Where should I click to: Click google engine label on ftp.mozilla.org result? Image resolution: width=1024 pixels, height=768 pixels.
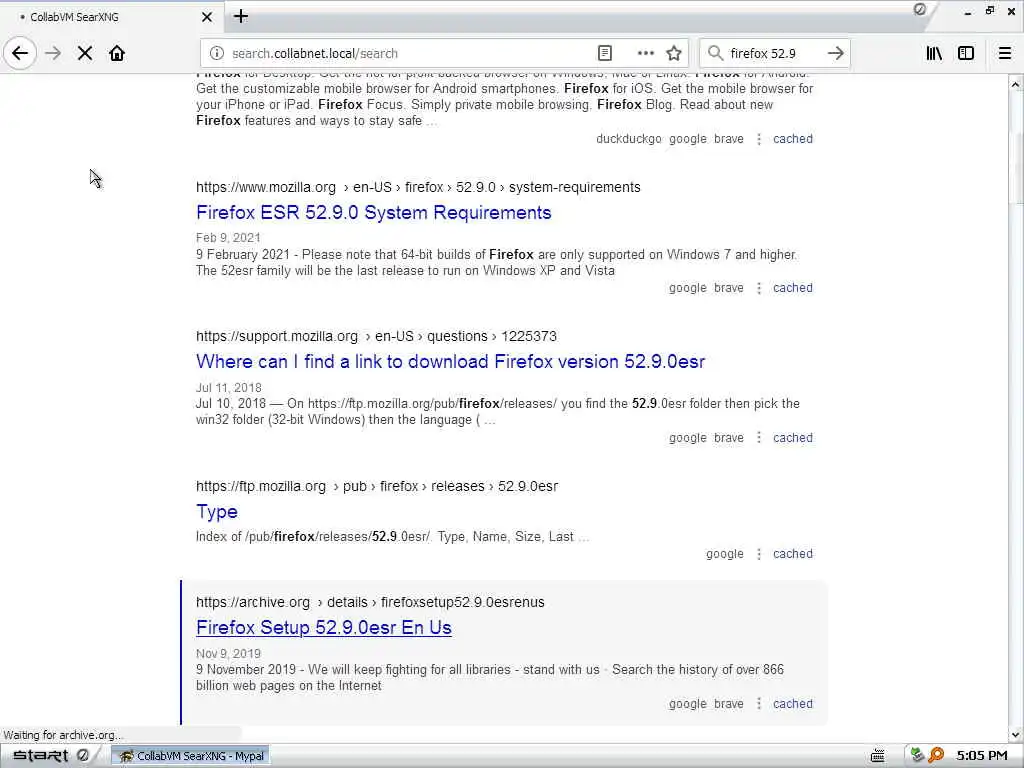coord(724,554)
